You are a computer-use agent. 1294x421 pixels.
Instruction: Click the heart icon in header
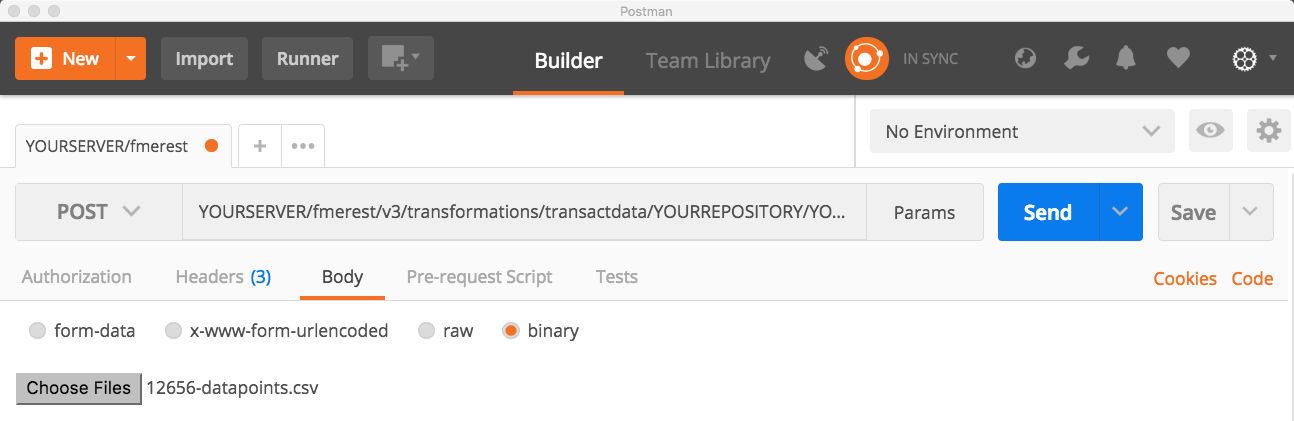pos(1178,59)
